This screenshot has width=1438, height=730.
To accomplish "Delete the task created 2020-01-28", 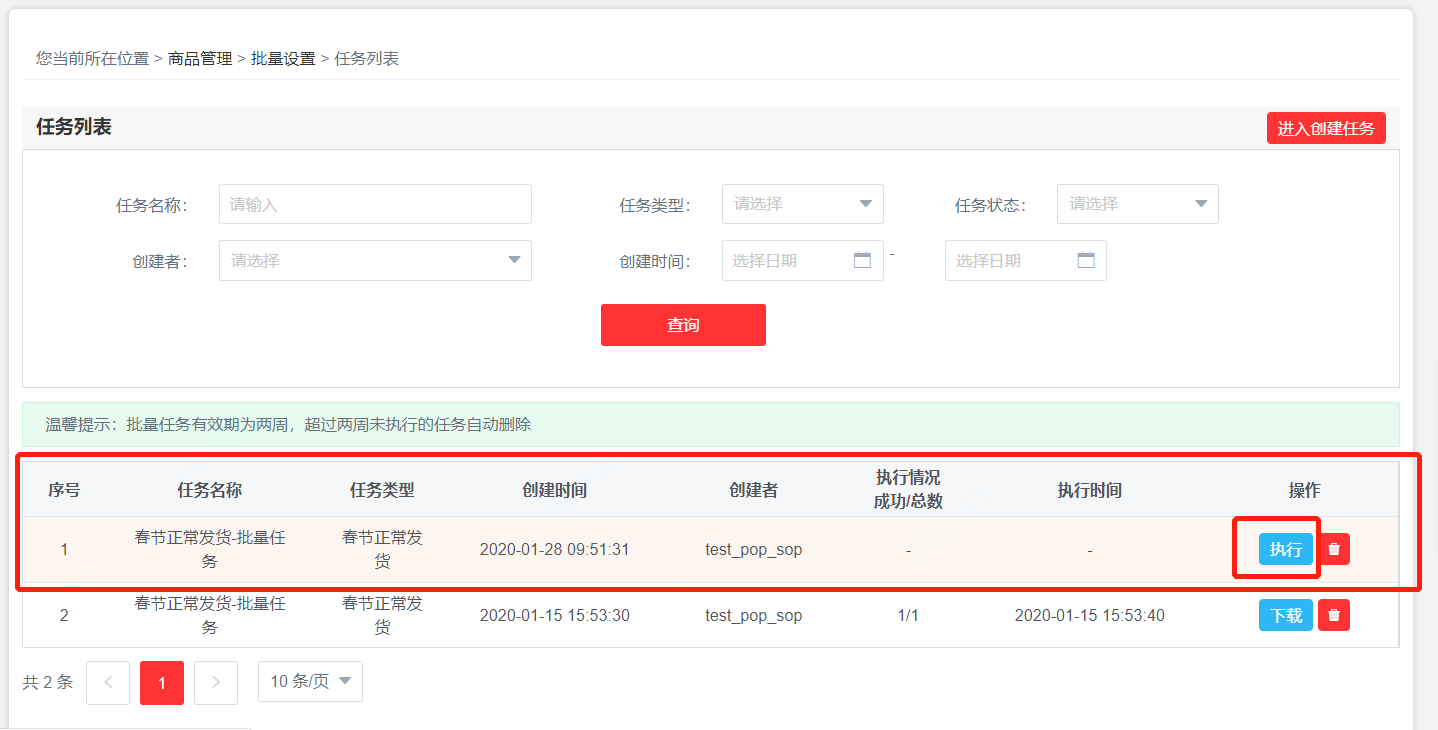I will pos(1334,549).
